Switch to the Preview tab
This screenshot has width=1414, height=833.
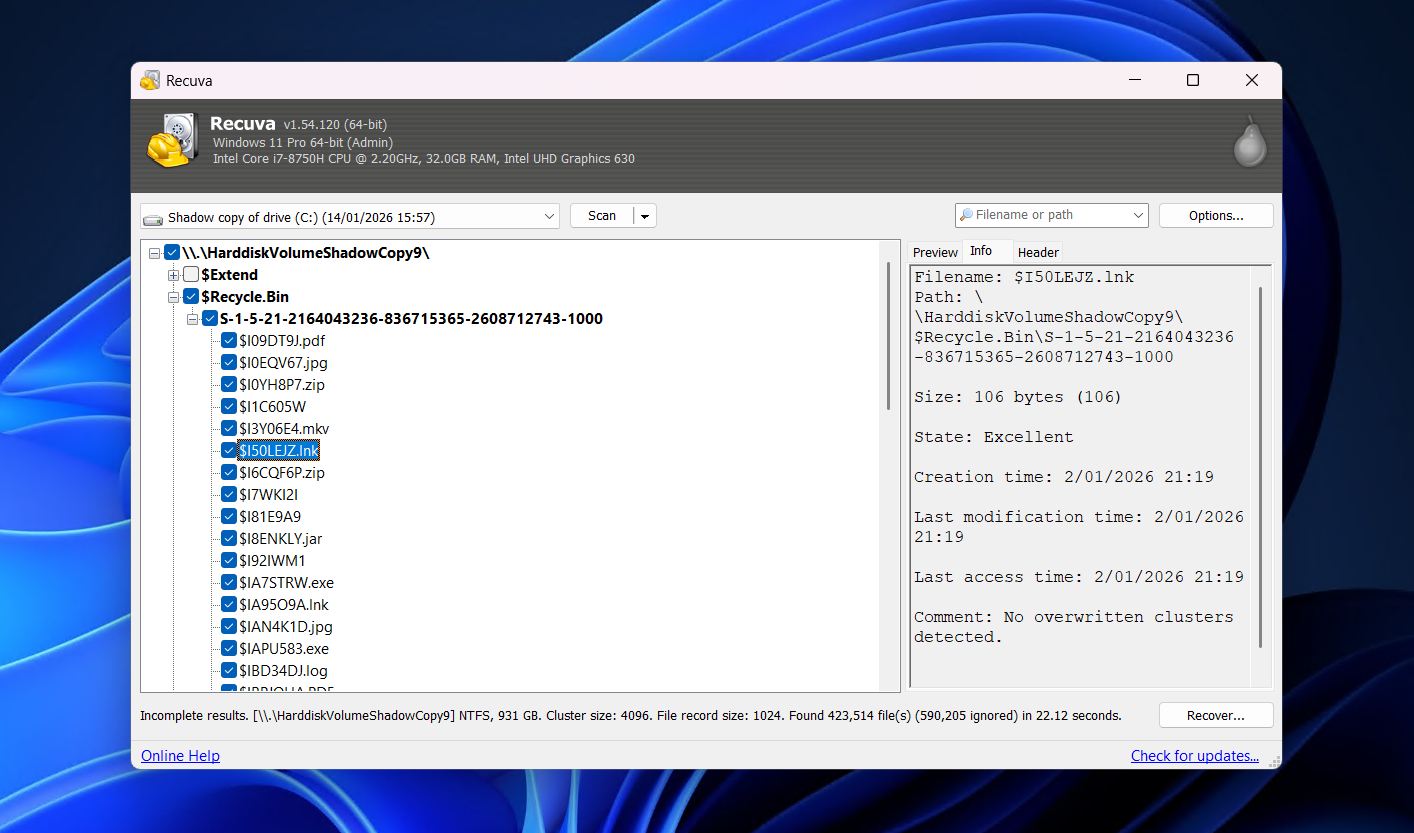coord(934,252)
